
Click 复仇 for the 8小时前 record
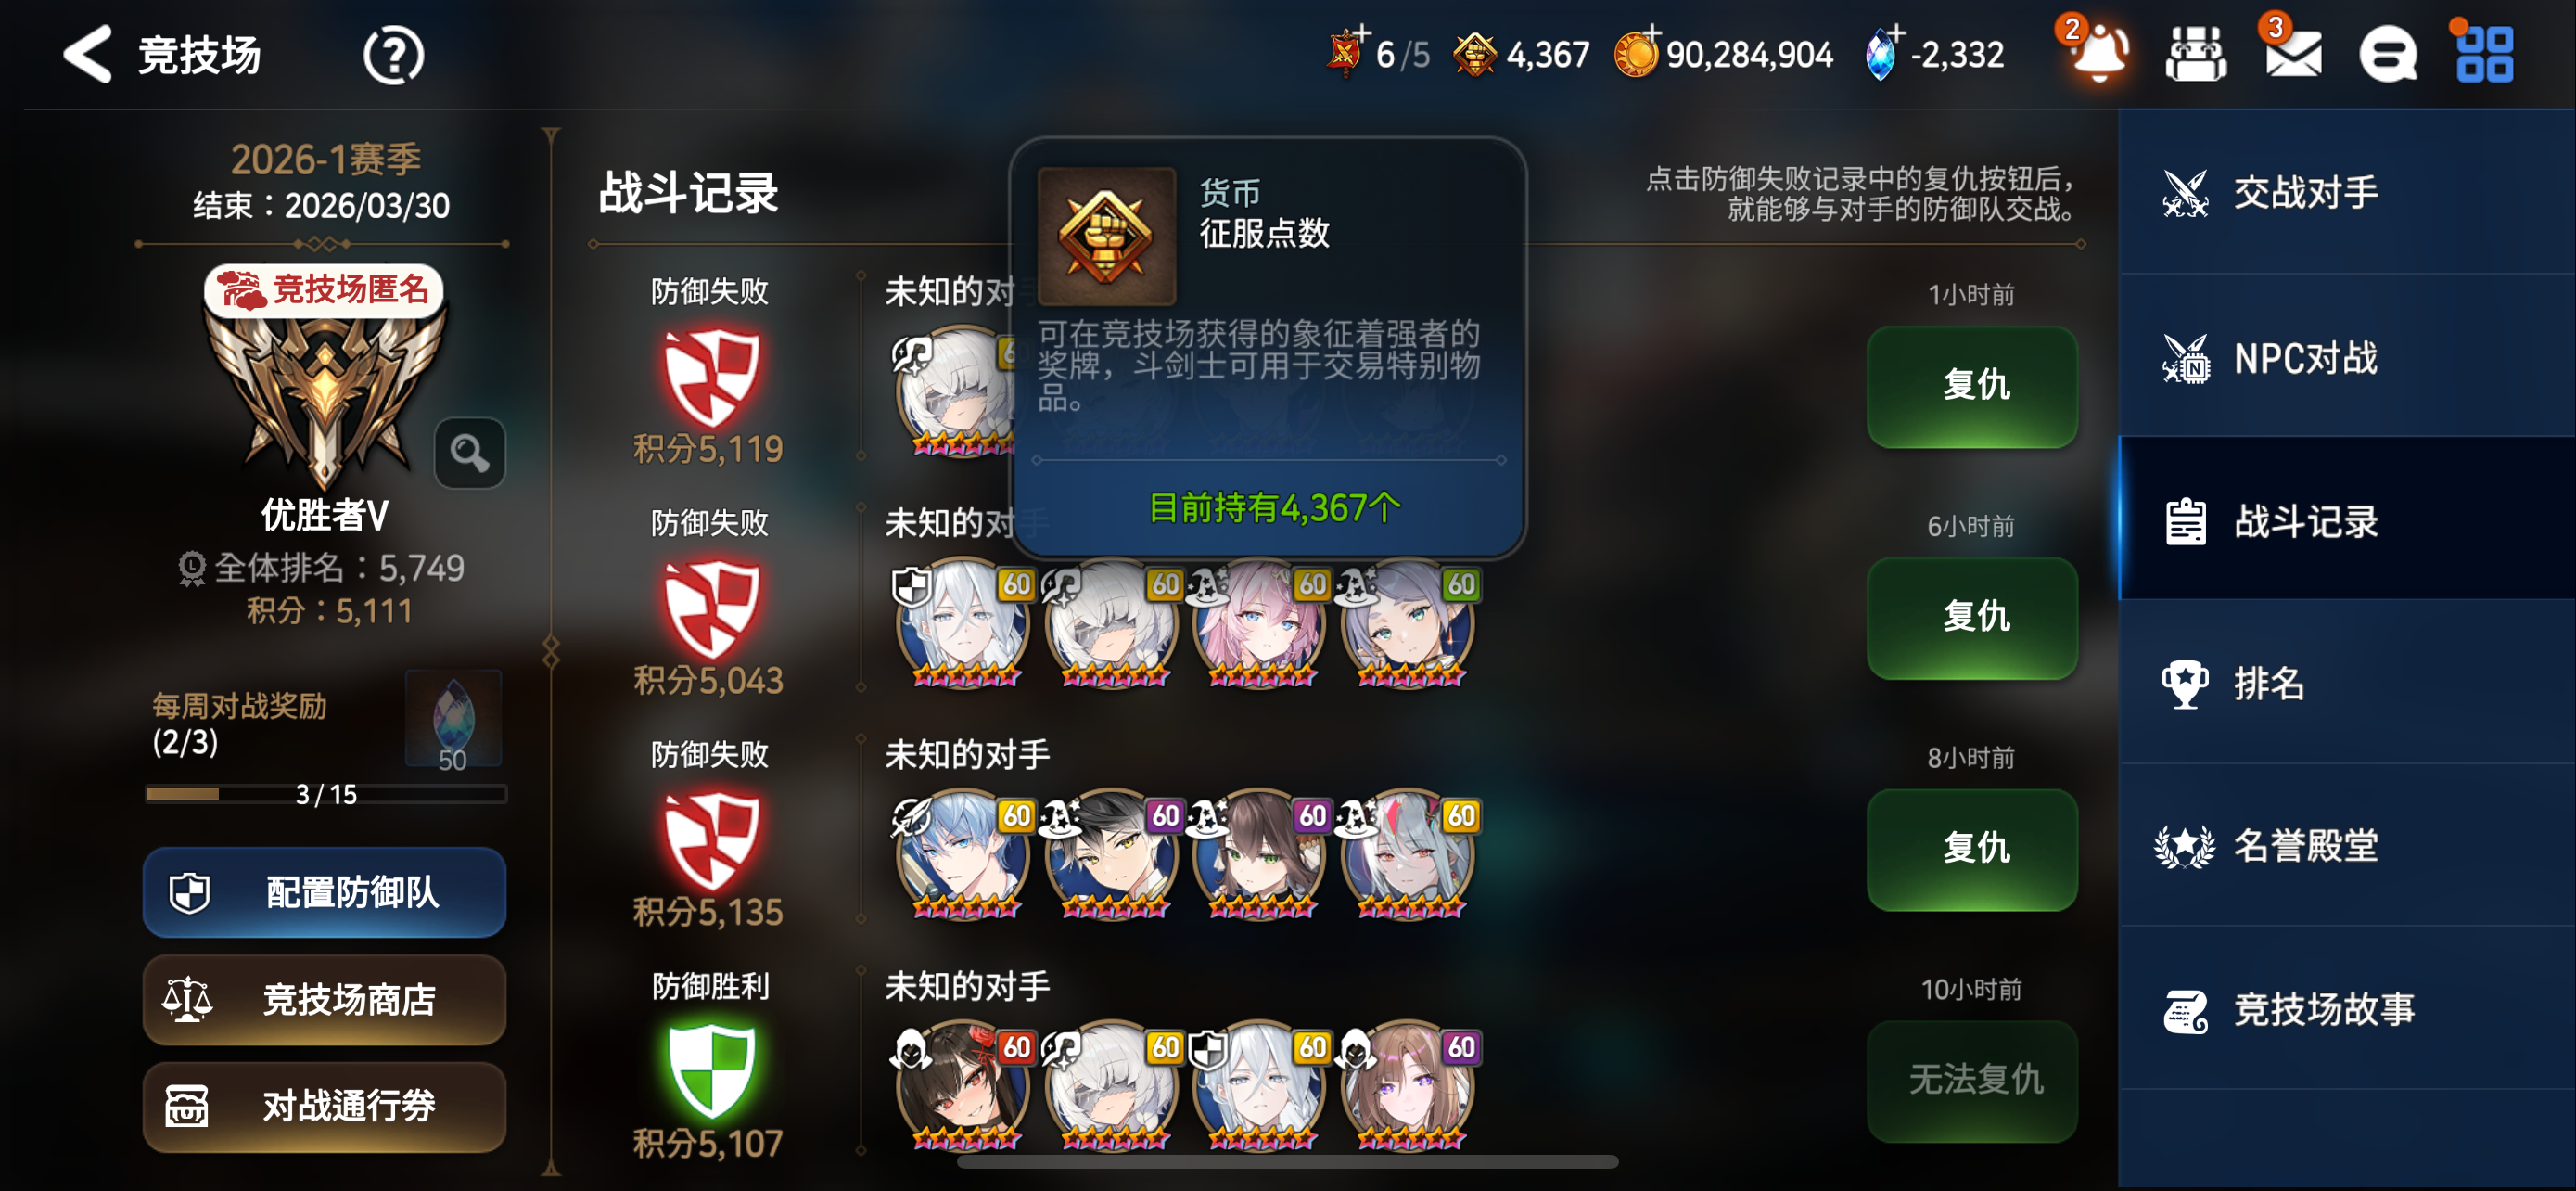click(x=1972, y=849)
